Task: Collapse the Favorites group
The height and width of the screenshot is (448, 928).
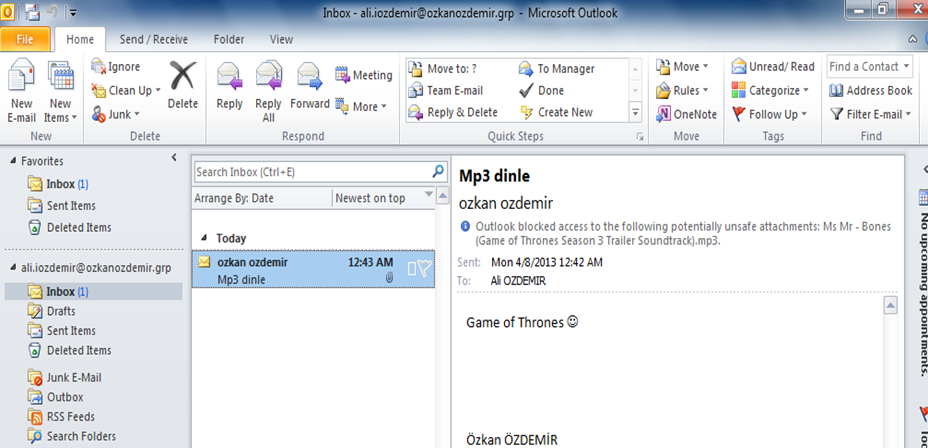Action: tap(14, 162)
